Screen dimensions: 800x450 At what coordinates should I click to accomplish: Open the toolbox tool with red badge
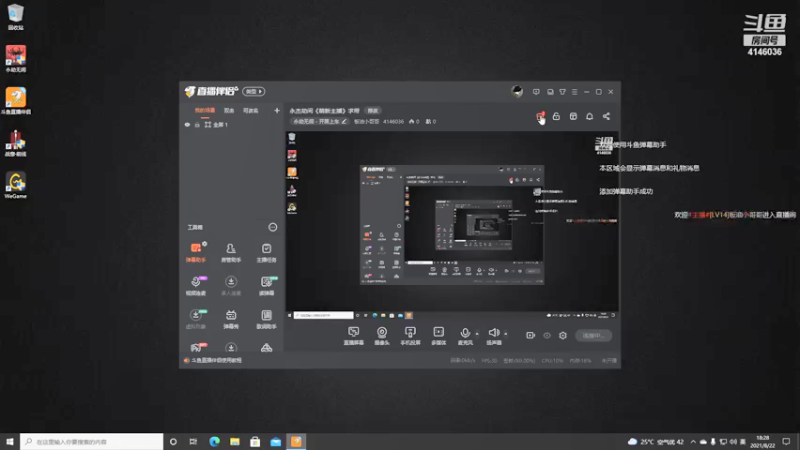coord(196,347)
